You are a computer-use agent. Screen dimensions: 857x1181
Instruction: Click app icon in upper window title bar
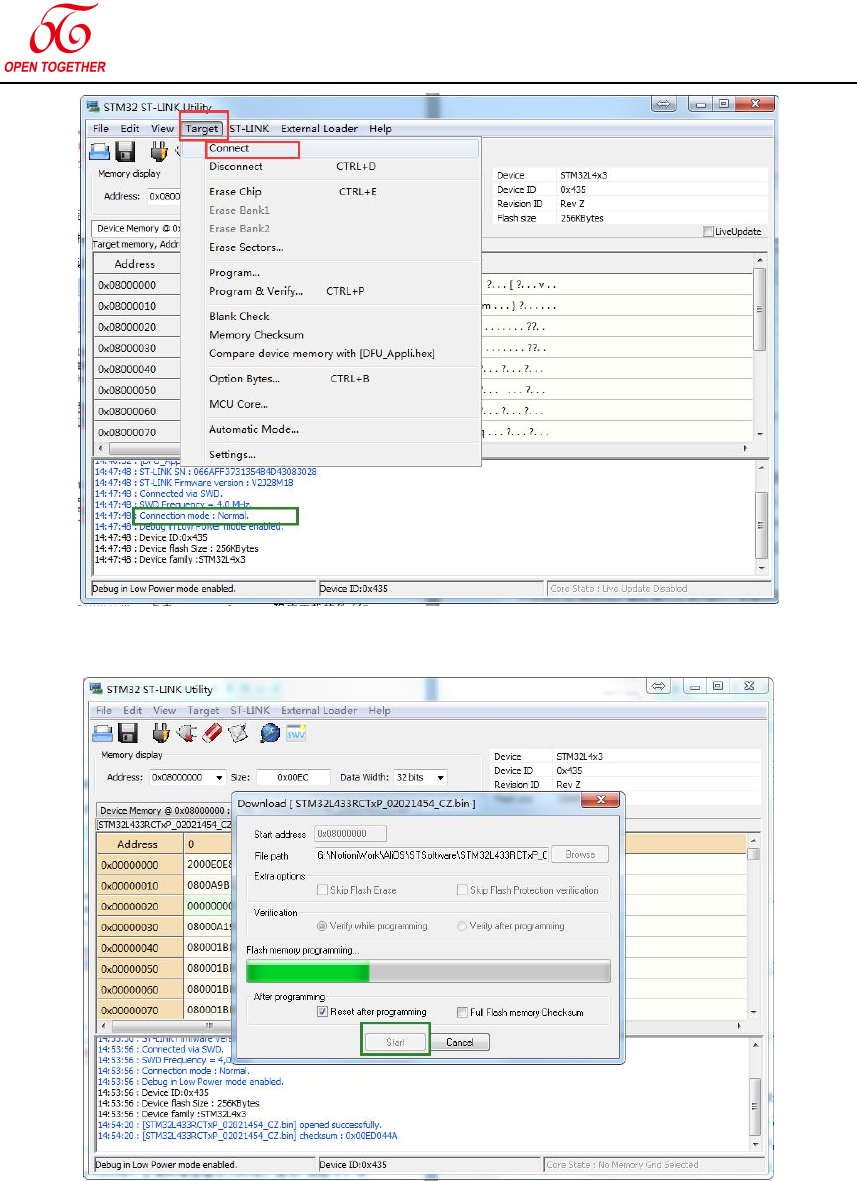[93, 107]
